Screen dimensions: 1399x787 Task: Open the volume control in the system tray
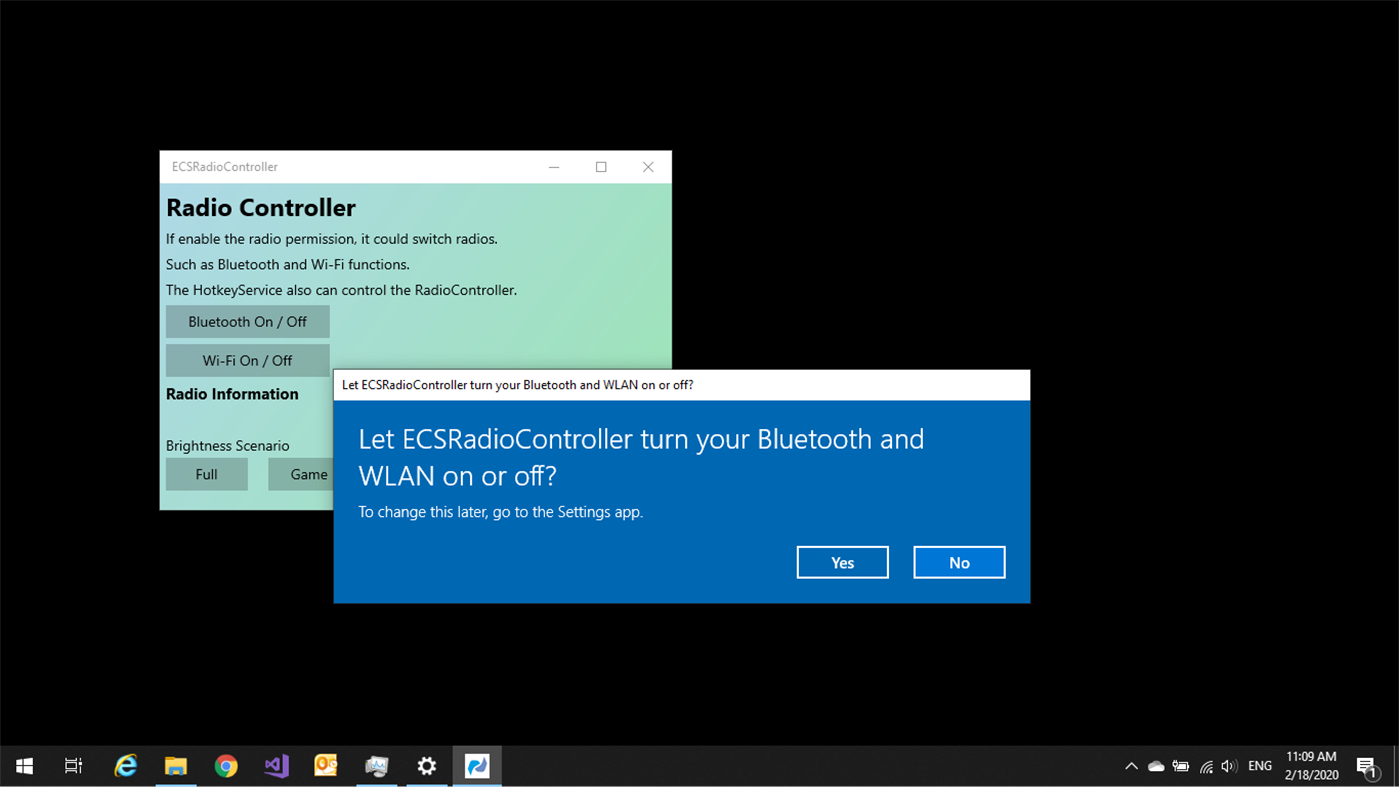click(1229, 765)
